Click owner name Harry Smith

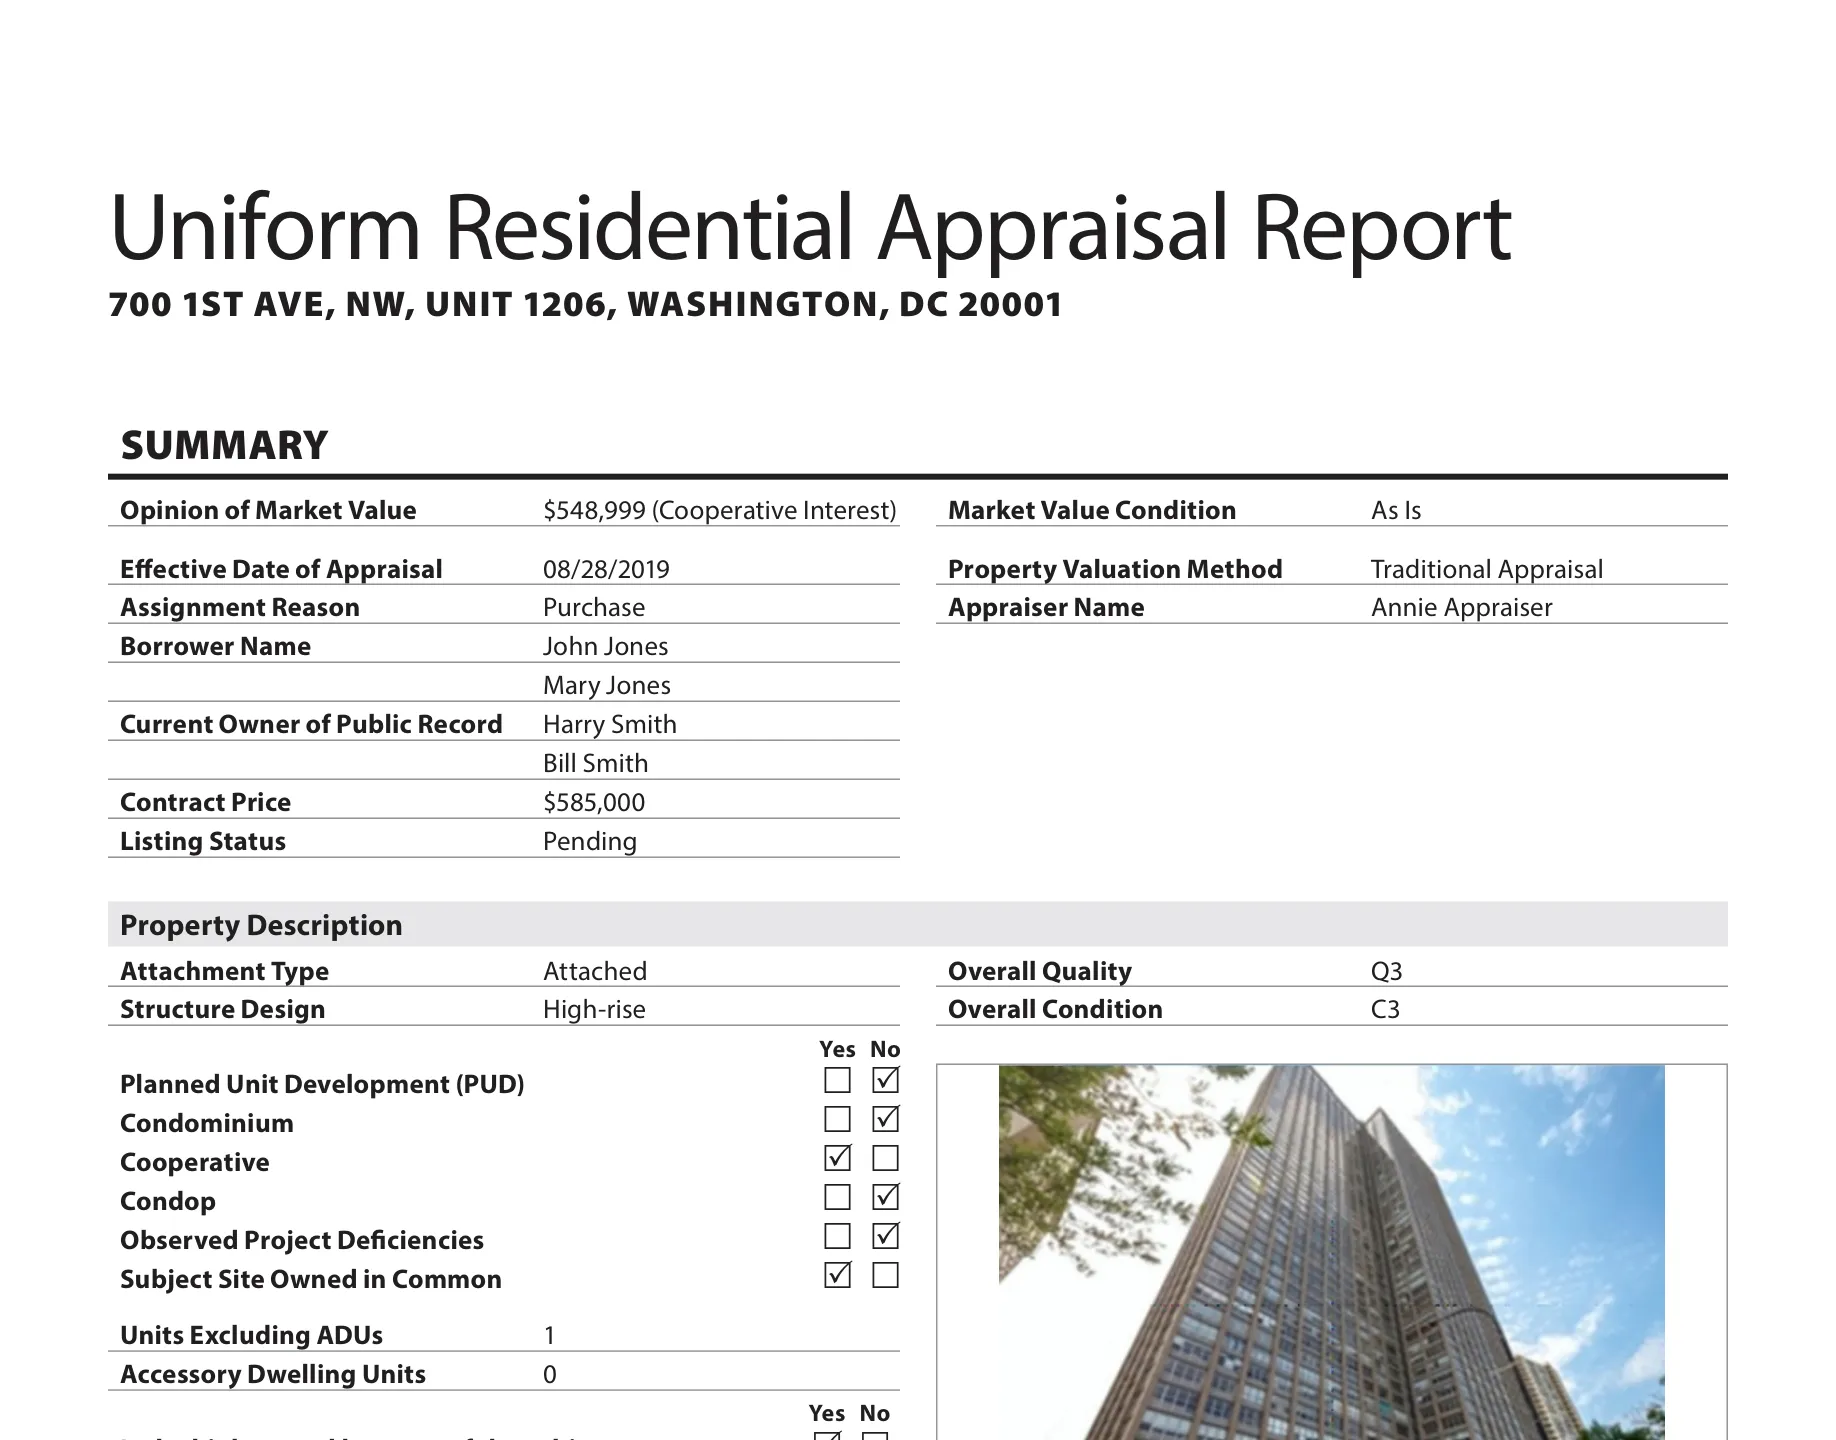[610, 725]
